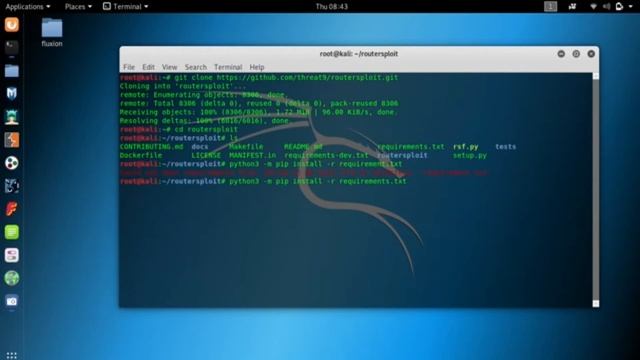Screen dimensions: 640x360
Task: Click the 'Cloning into routersploit' line
Action: [183, 86]
